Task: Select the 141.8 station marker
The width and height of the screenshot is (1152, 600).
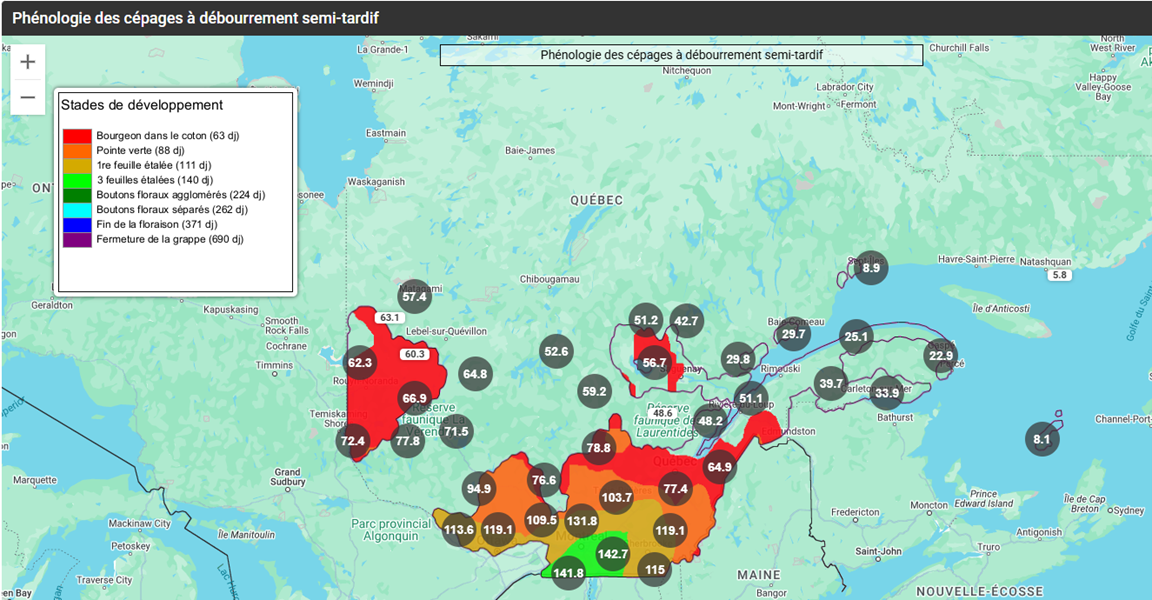Action: 568,573
